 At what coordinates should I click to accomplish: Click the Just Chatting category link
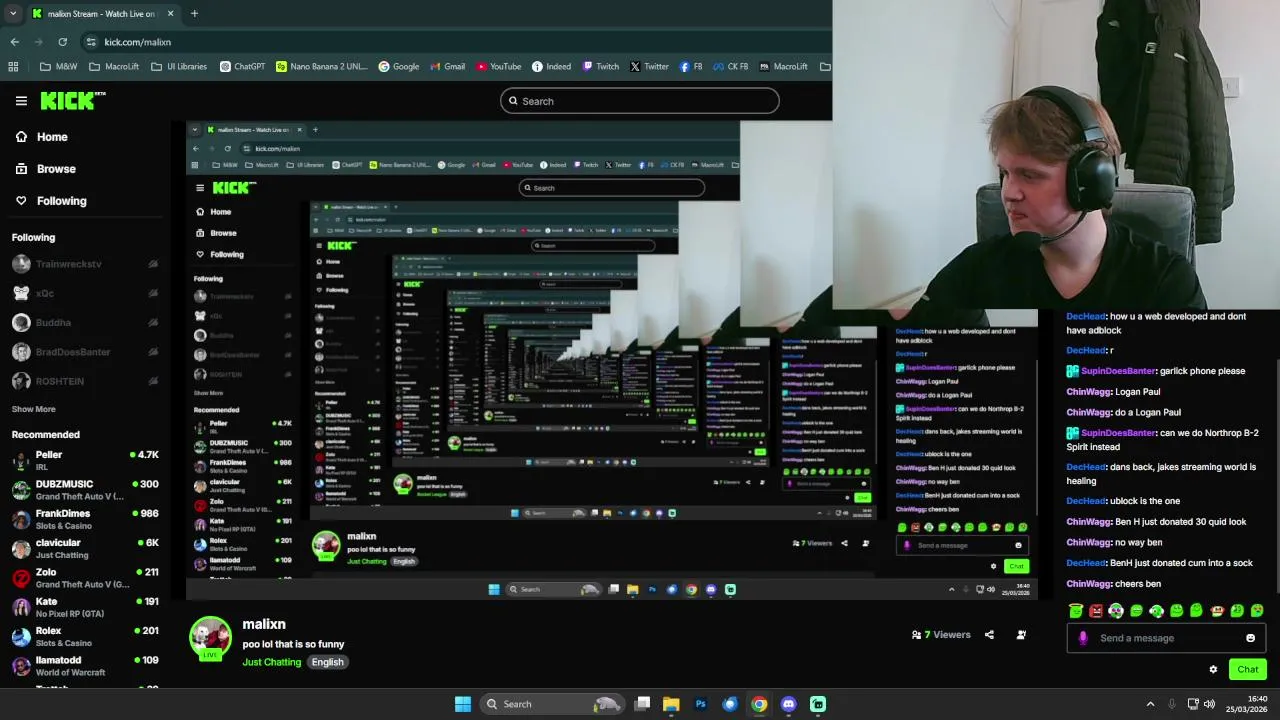click(271, 662)
